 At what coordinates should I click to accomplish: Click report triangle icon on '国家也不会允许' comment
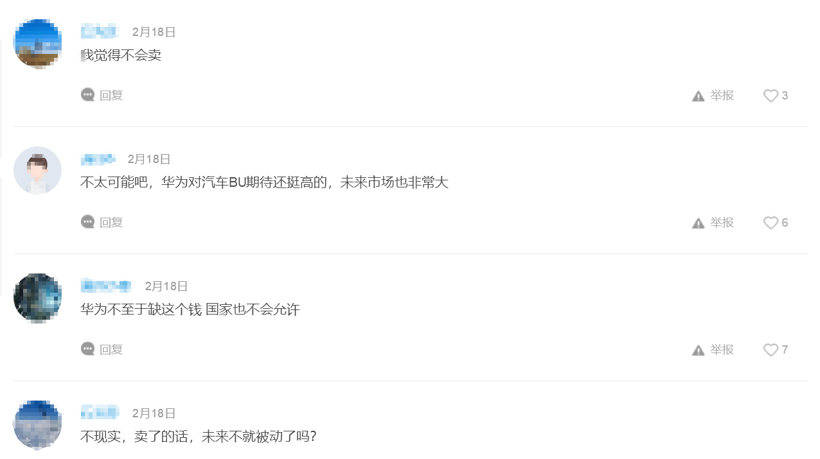tap(698, 350)
